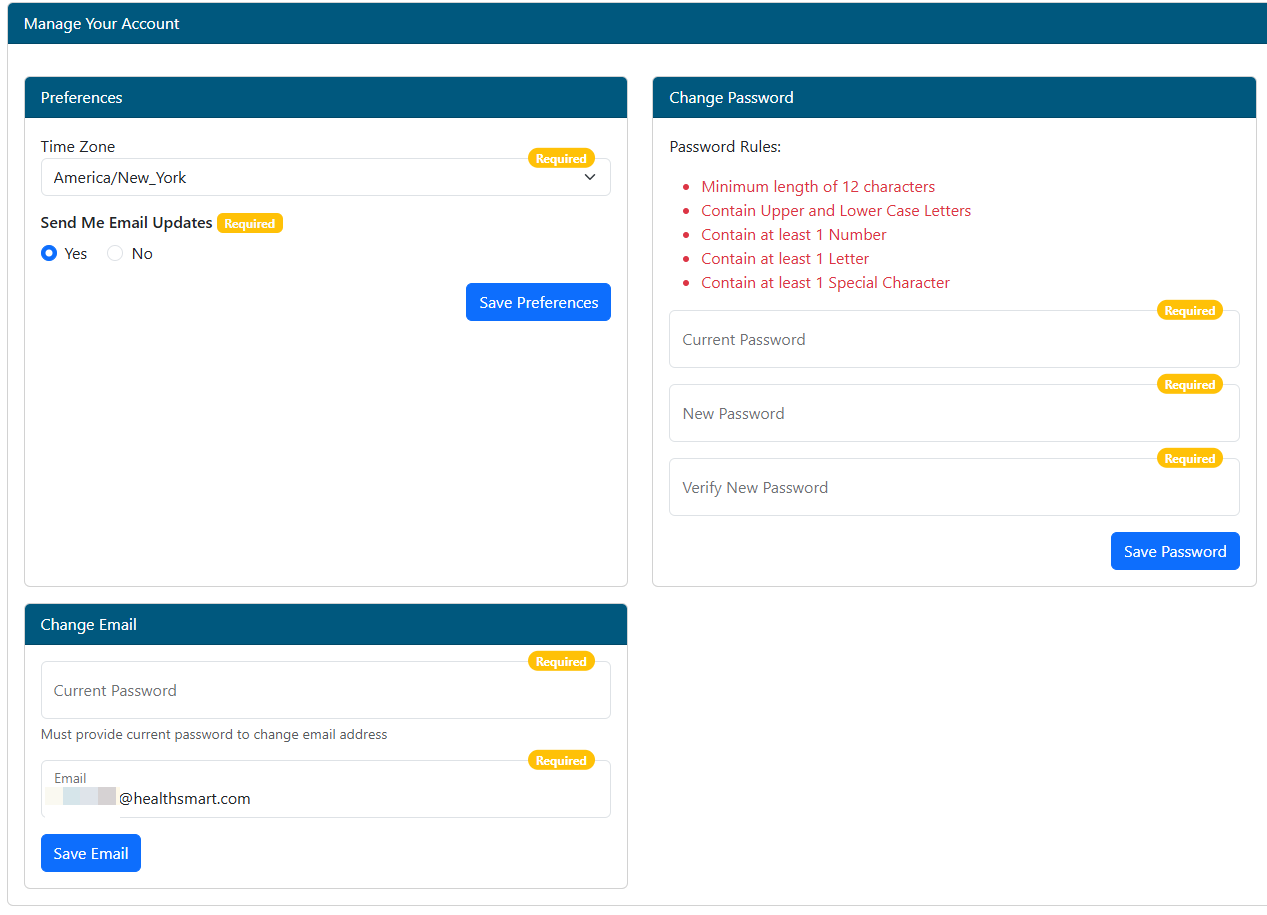The width and height of the screenshot is (1267, 915).
Task: Select No for email updates
Action: tap(115, 254)
